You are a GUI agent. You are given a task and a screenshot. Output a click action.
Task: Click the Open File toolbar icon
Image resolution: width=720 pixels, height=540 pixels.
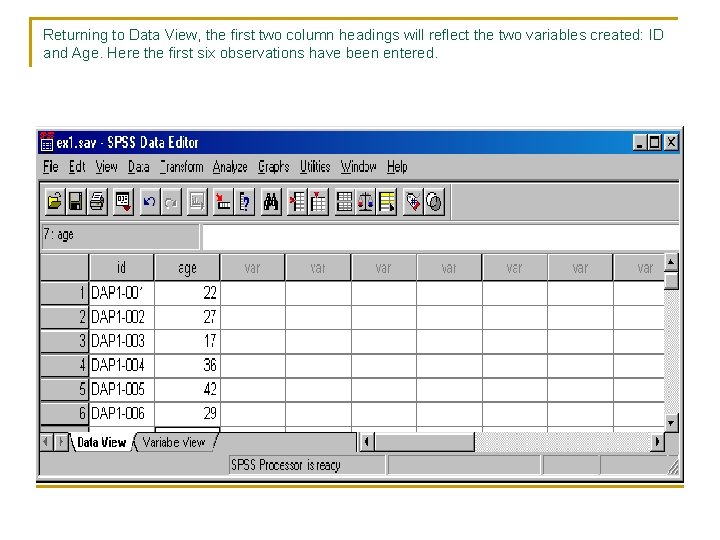click(x=54, y=202)
